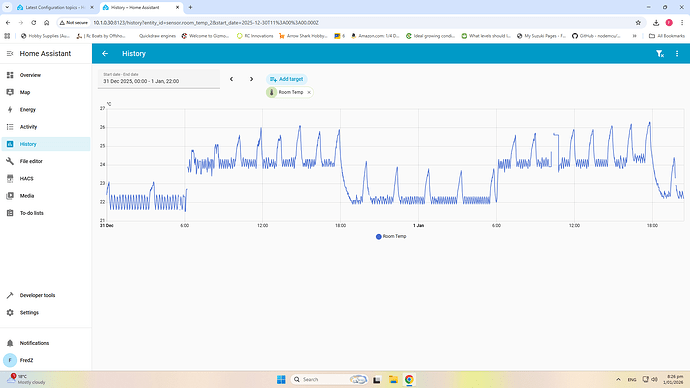Click the Not secure site indicator

(x=74, y=22)
